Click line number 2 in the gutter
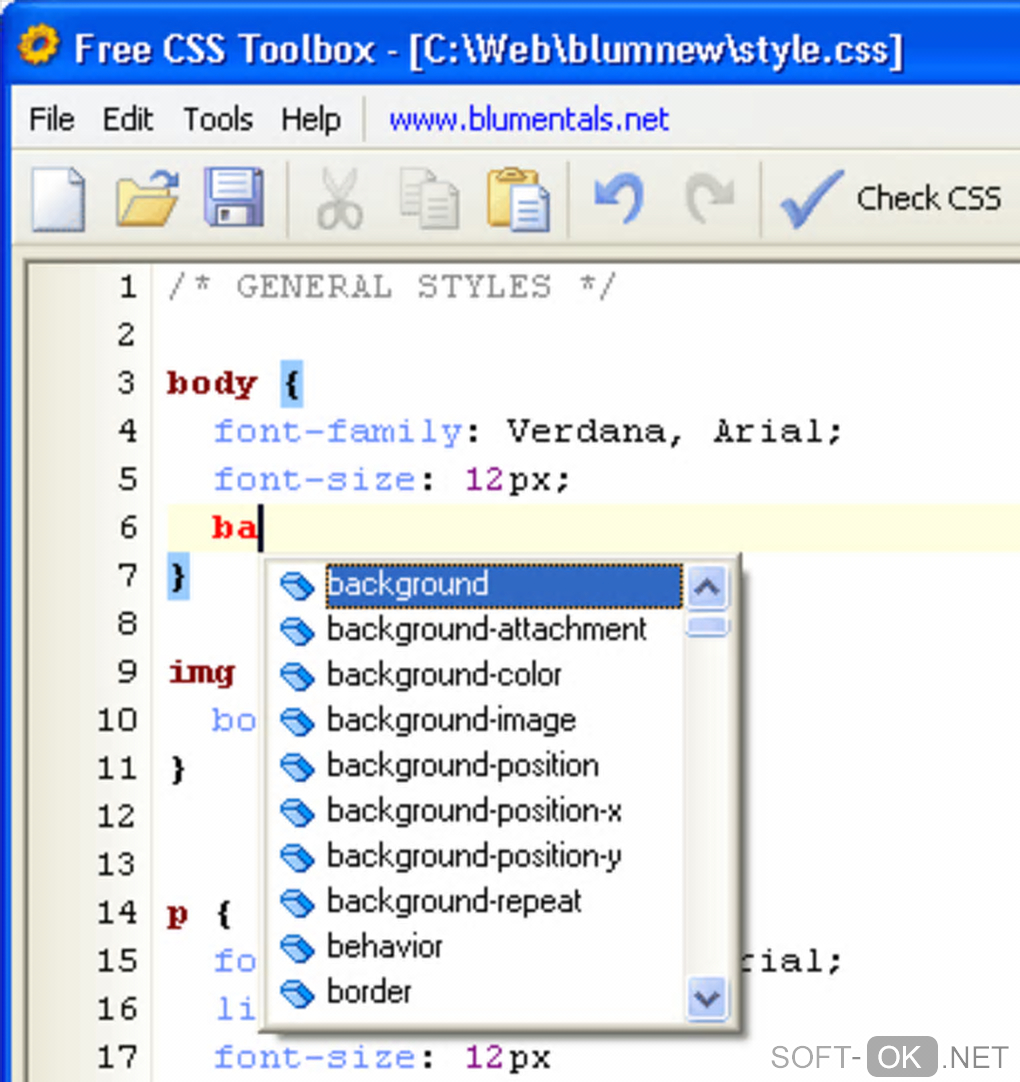Image resolution: width=1020 pixels, height=1082 pixels. pos(126,335)
